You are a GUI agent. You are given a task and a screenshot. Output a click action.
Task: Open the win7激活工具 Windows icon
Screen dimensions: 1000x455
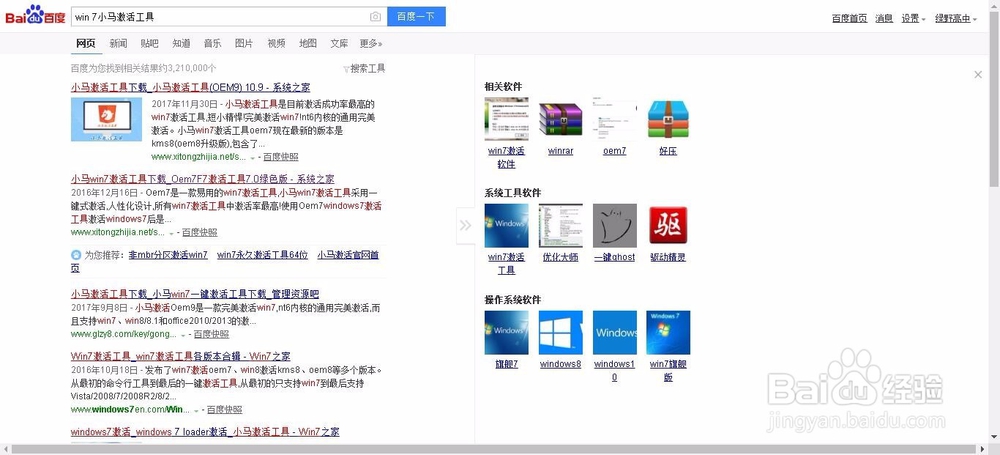506,225
